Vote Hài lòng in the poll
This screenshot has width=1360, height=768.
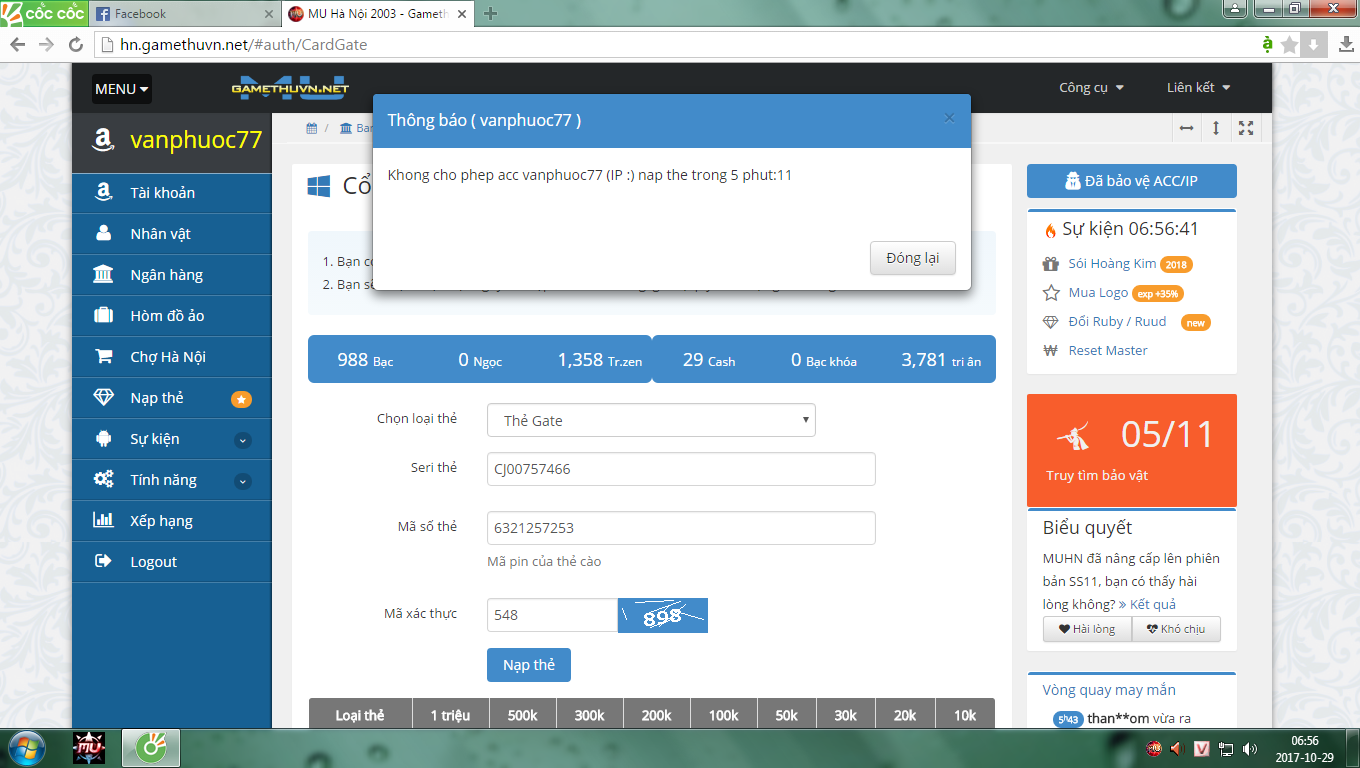coord(1087,629)
